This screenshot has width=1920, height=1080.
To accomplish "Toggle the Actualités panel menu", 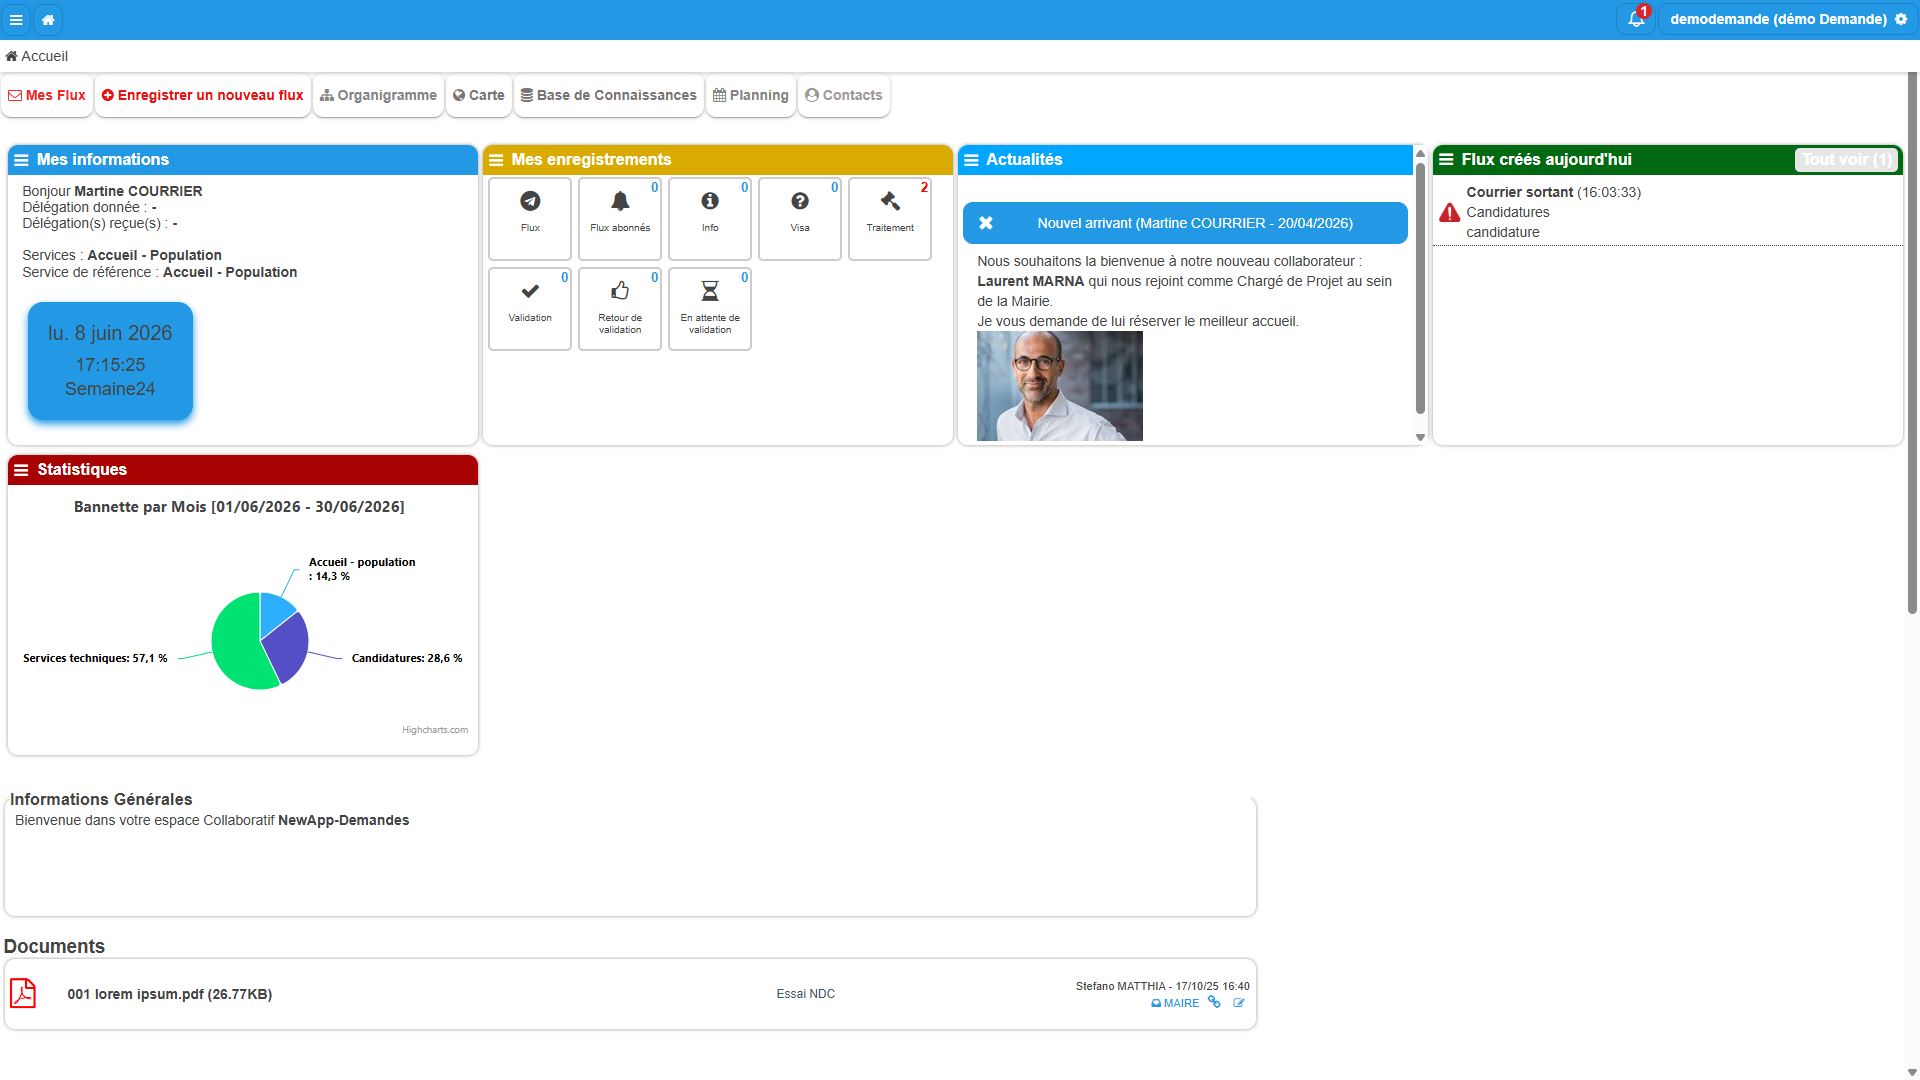I will (971, 160).
